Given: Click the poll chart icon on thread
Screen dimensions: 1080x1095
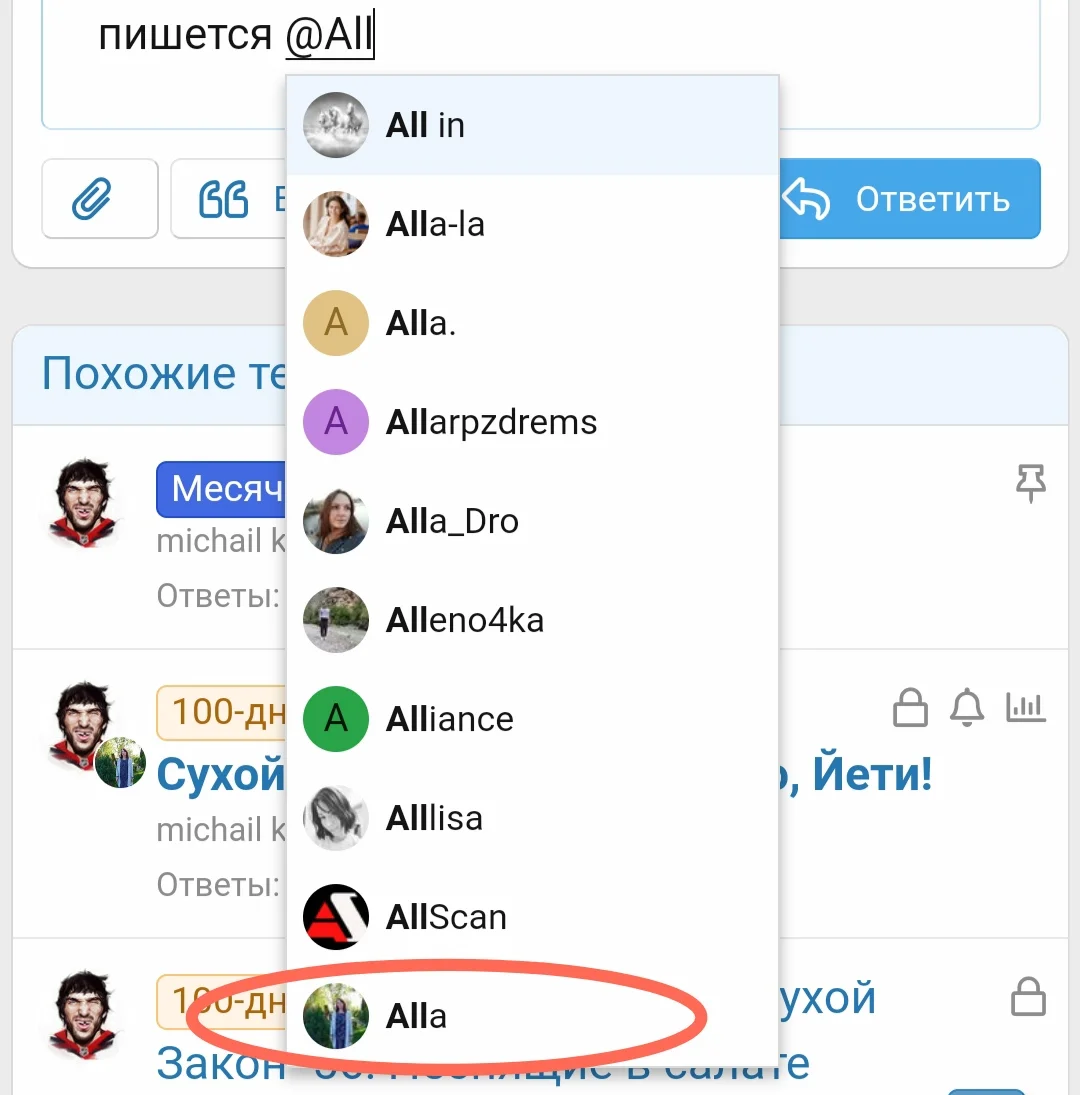Looking at the screenshot, I should pyautogui.click(x=1026, y=707).
